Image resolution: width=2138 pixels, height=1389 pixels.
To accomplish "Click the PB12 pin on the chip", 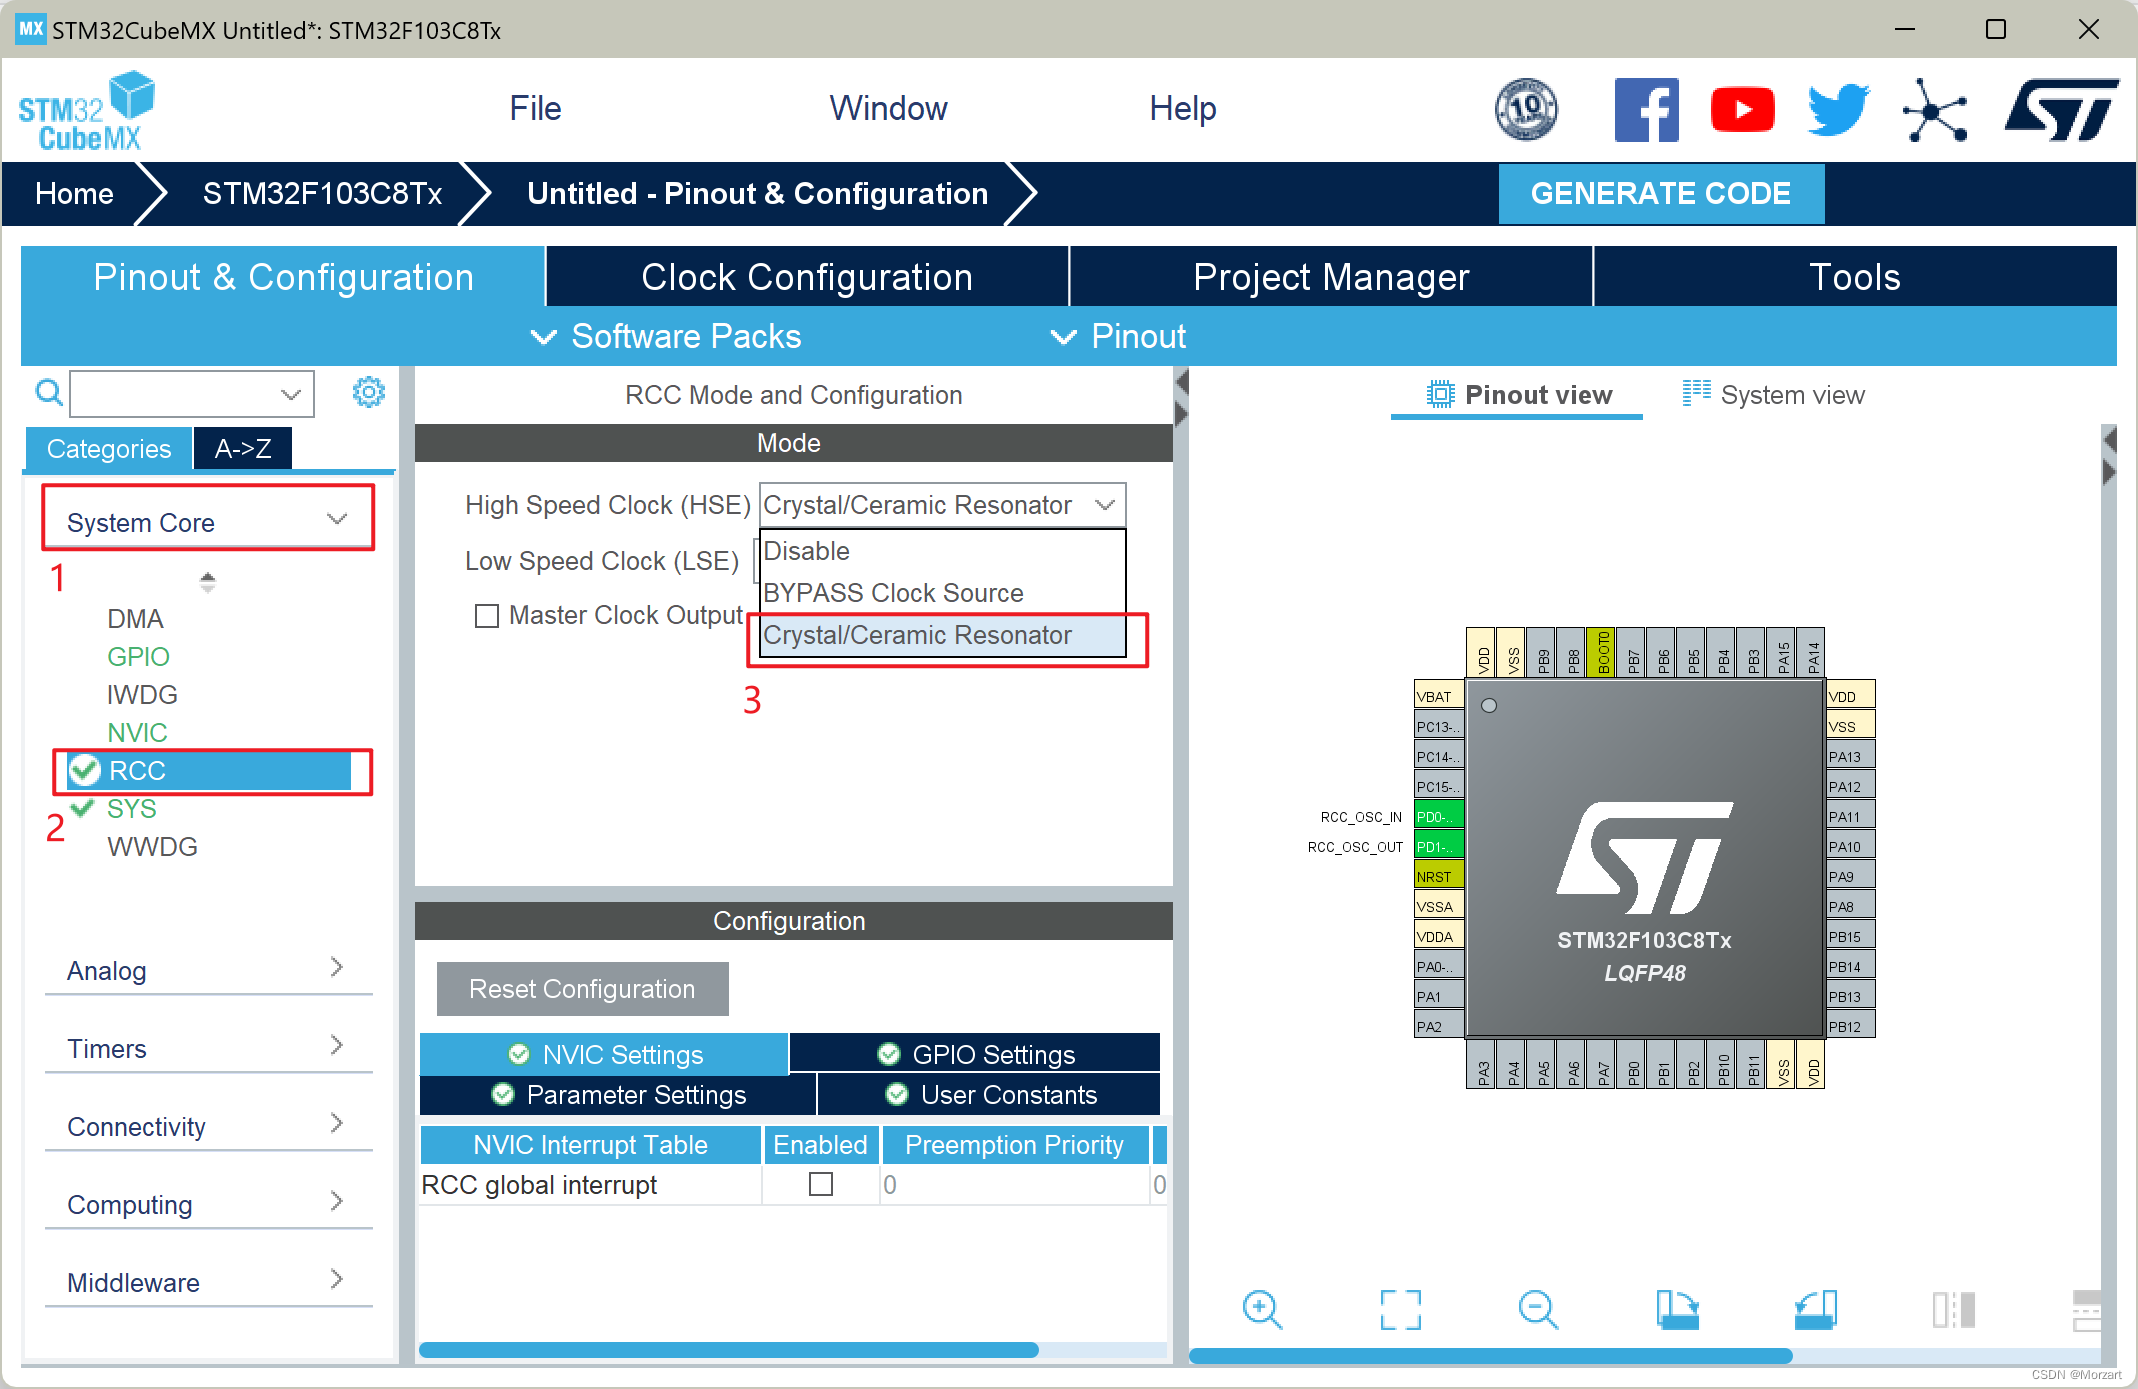I will pyautogui.click(x=1850, y=1026).
